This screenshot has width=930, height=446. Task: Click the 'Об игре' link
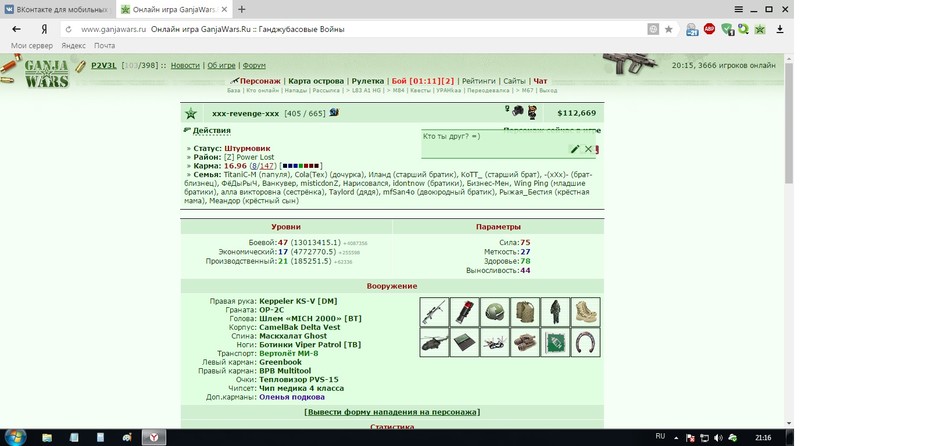click(x=221, y=65)
